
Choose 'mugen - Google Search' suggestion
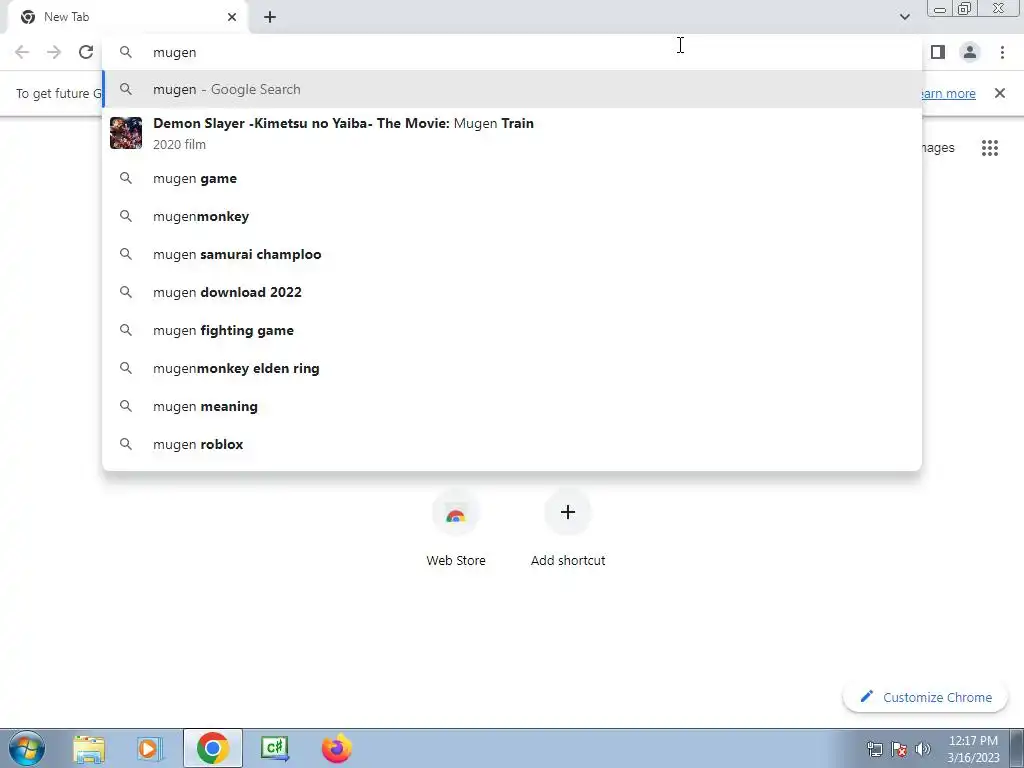click(x=513, y=89)
